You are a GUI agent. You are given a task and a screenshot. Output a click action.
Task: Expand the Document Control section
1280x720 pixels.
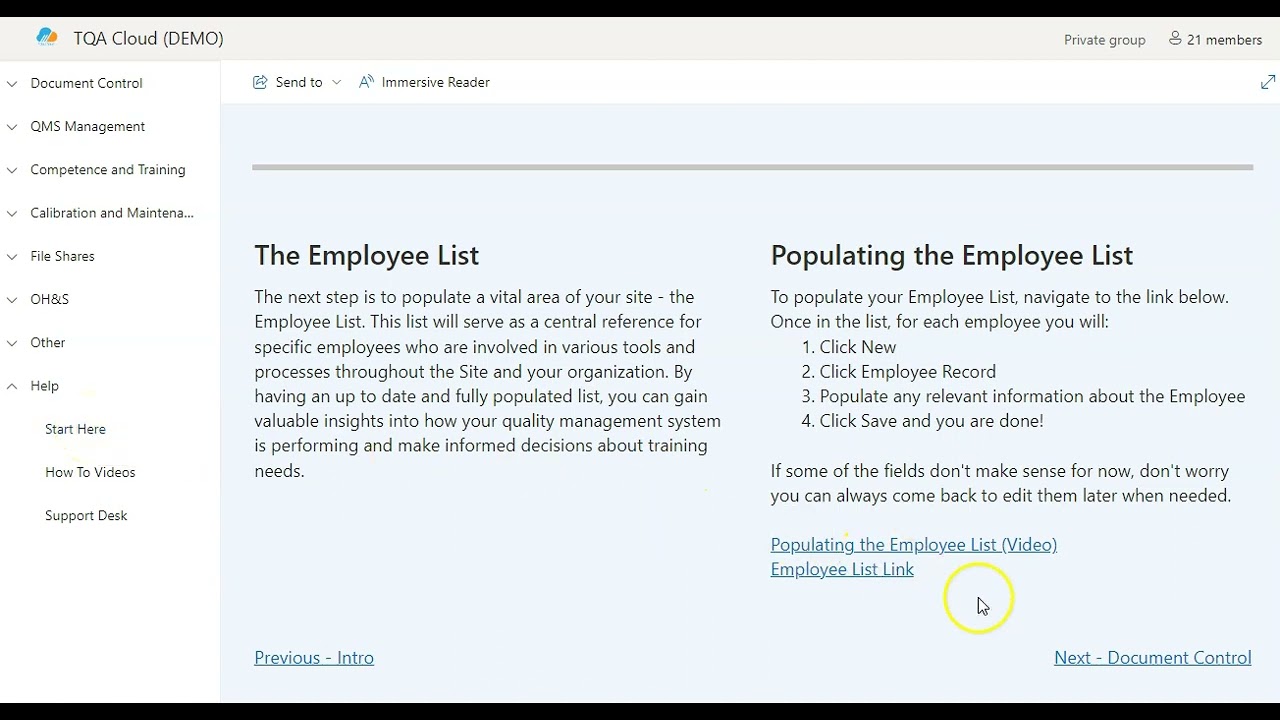click(12, 84)
